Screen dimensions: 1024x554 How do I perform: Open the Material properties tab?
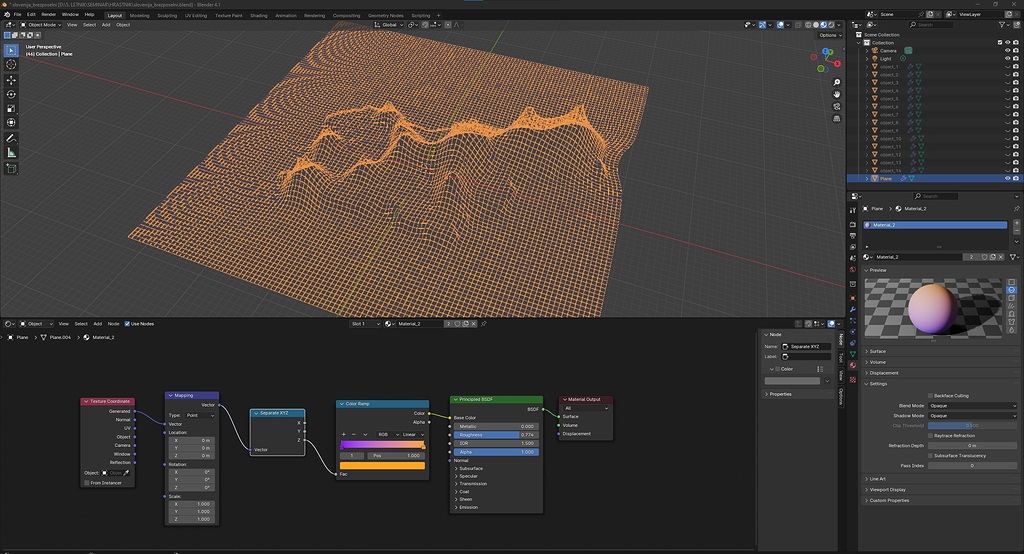point(853,366)
